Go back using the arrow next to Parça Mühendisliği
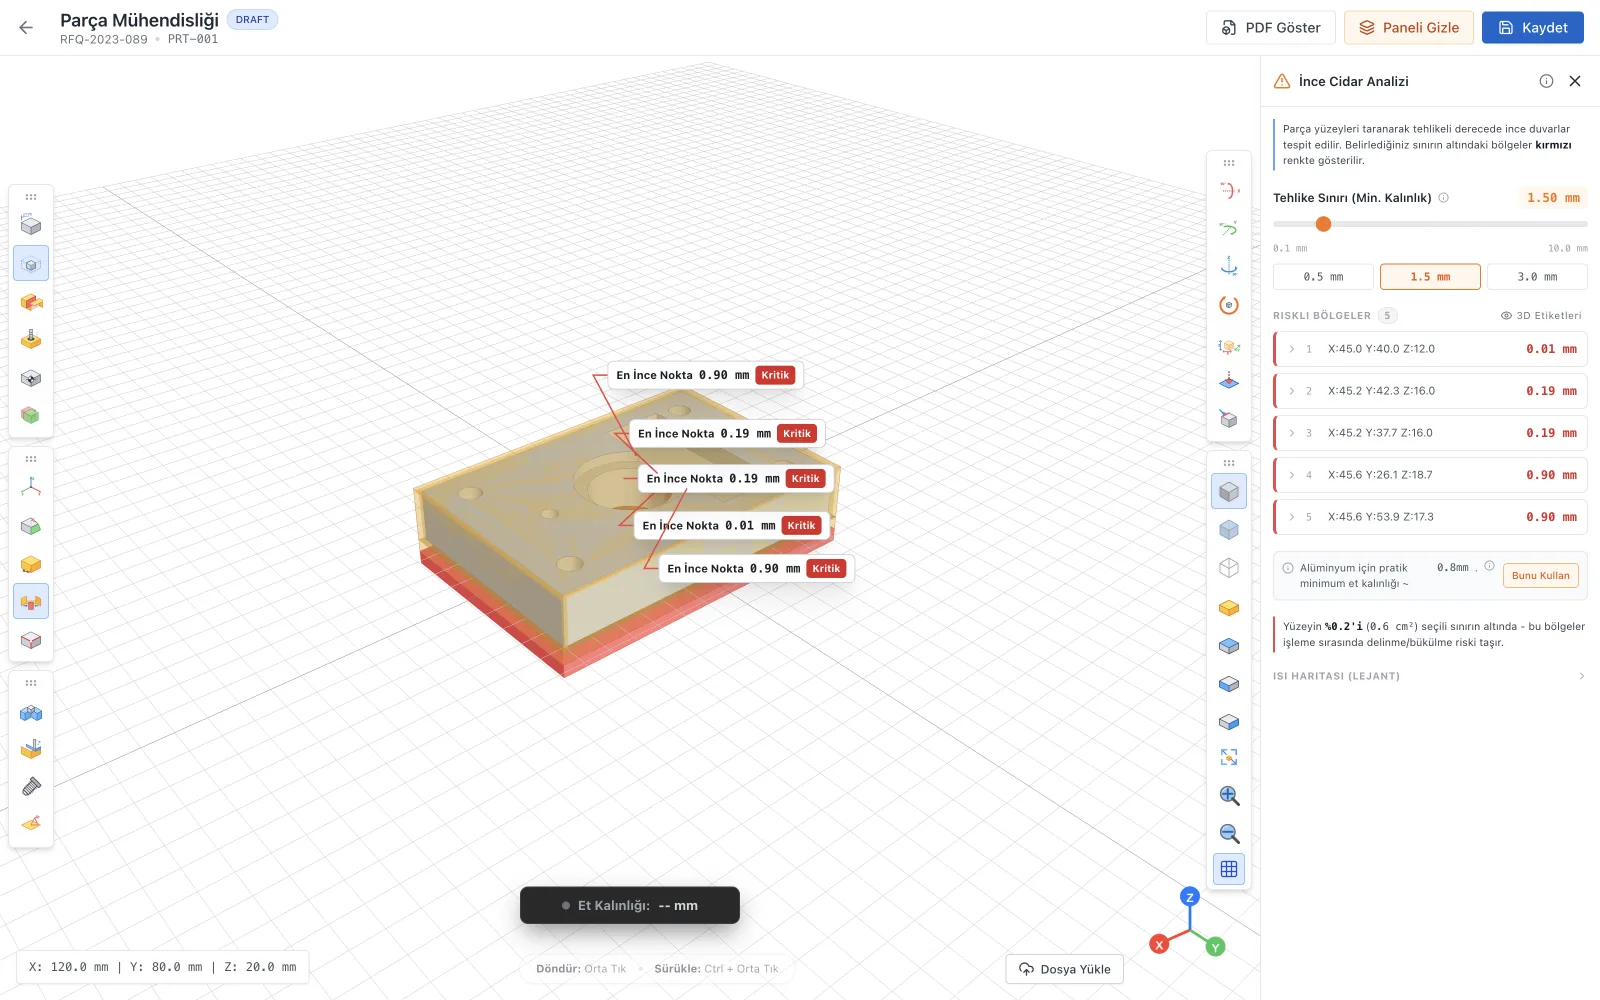The image size is (1600, 1000). point(26,28)
